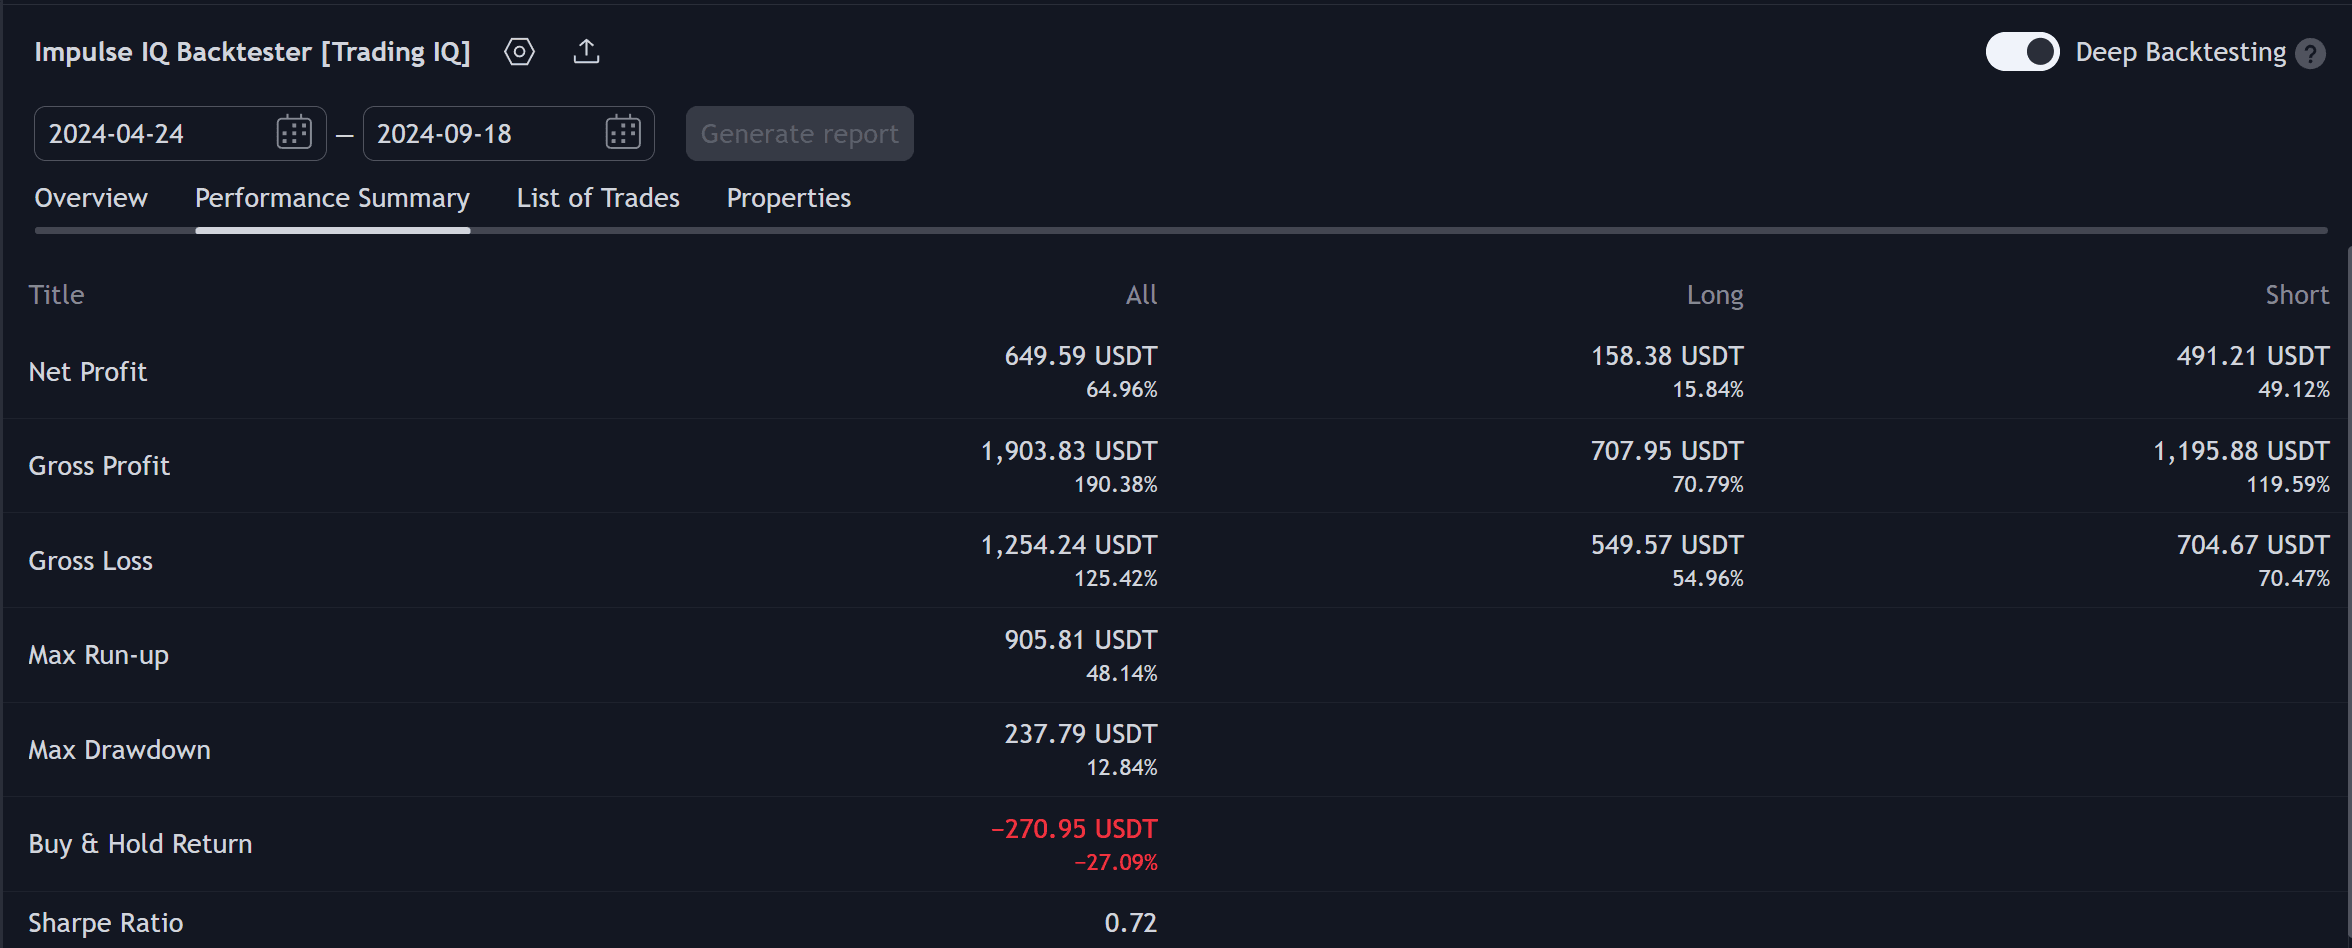Click the start date field 2024-04-24
2352x948 pixels.
[150, 134]
